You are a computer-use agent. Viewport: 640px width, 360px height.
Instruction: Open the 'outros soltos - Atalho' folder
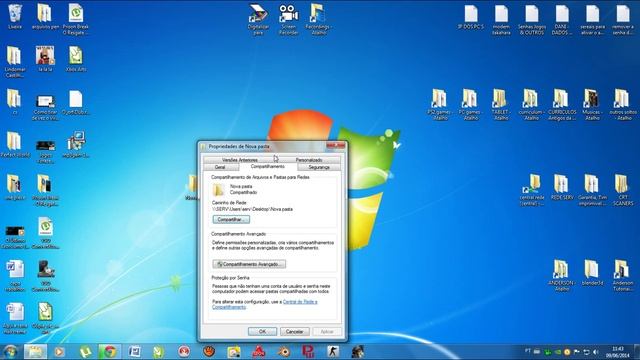pyautogui.click(x=623, y=104)
